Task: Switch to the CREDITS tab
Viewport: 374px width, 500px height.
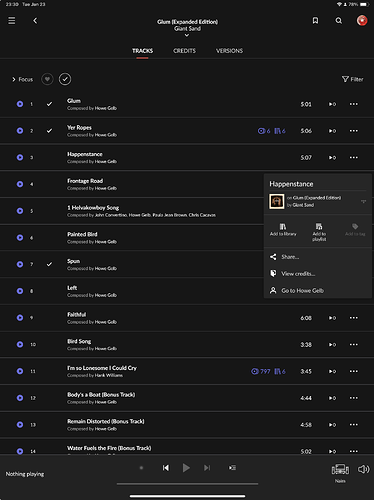Action: [x=184, y=51]
